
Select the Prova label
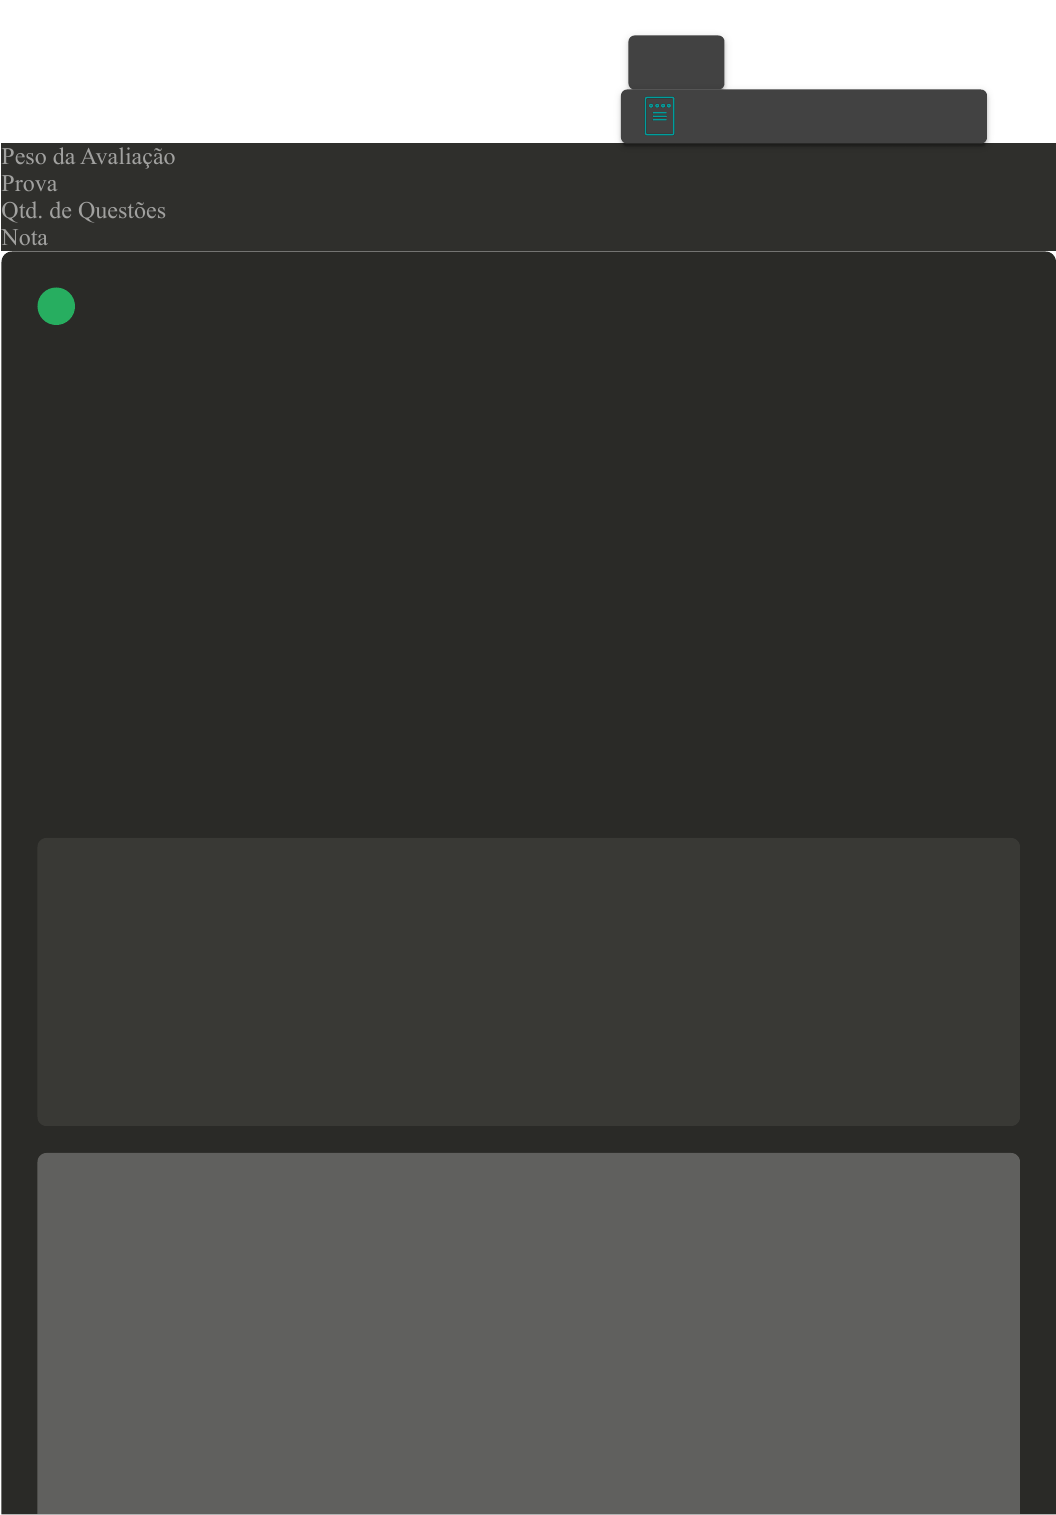pos(29,184)
